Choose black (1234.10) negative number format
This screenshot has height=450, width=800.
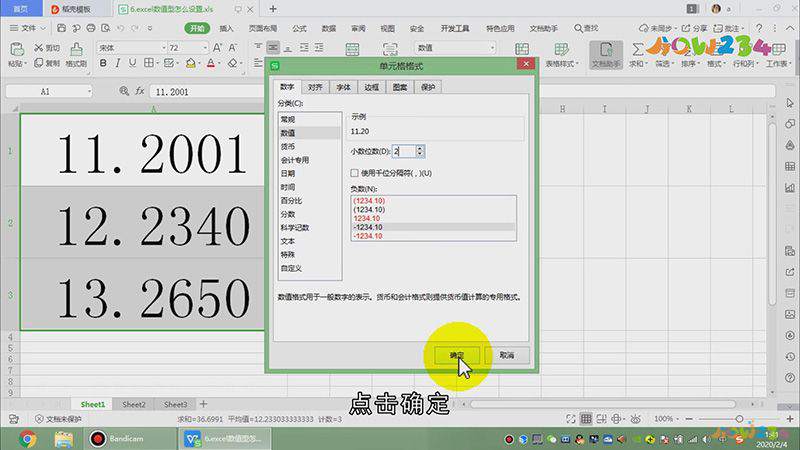coord(433,209)
